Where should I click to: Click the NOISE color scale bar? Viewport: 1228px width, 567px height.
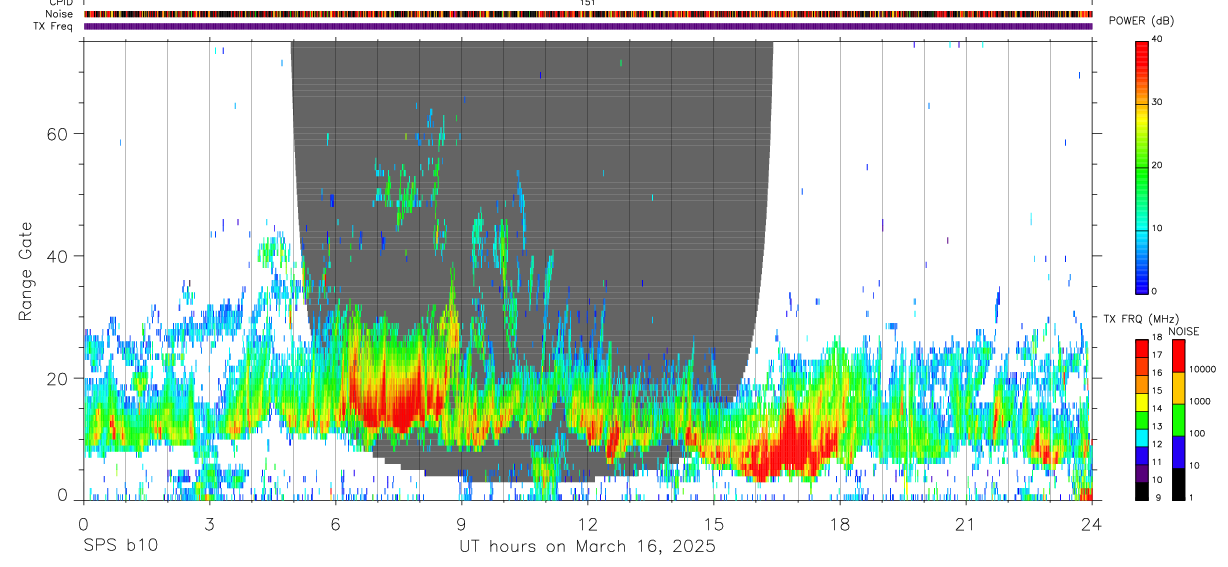tap(1179, 419)
